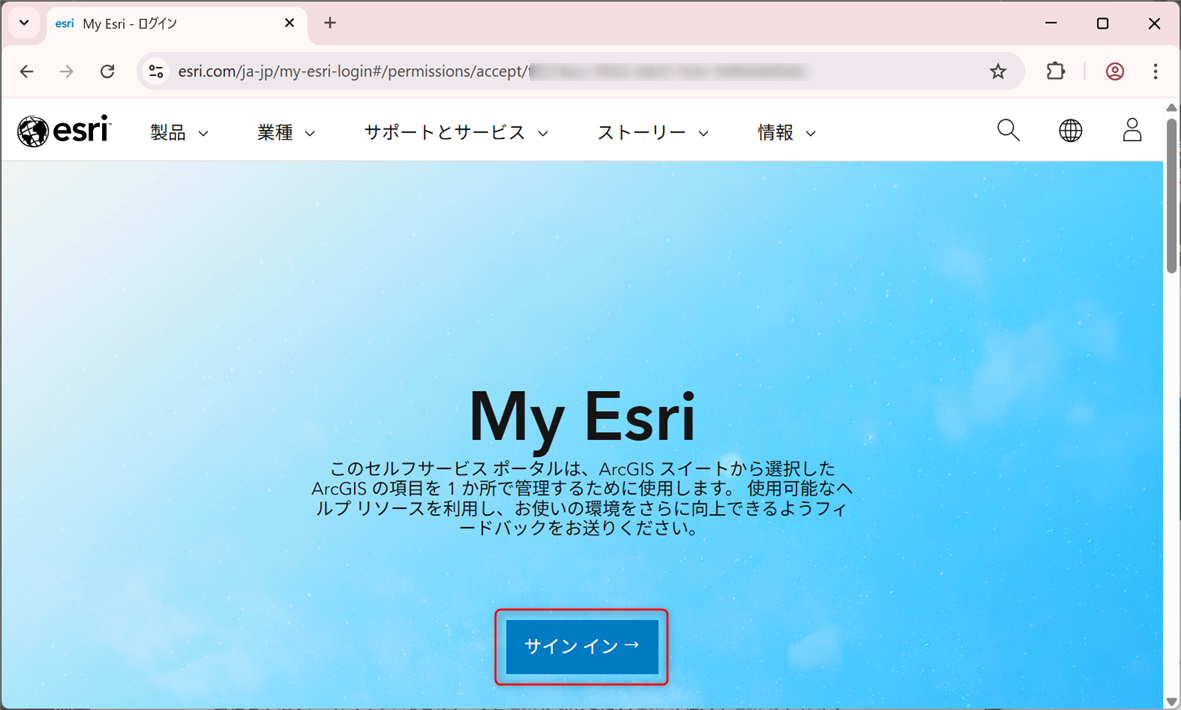Expand the 業種 menu
The width and height of the screenshot is (1181, 710).
tap(286, 133)
